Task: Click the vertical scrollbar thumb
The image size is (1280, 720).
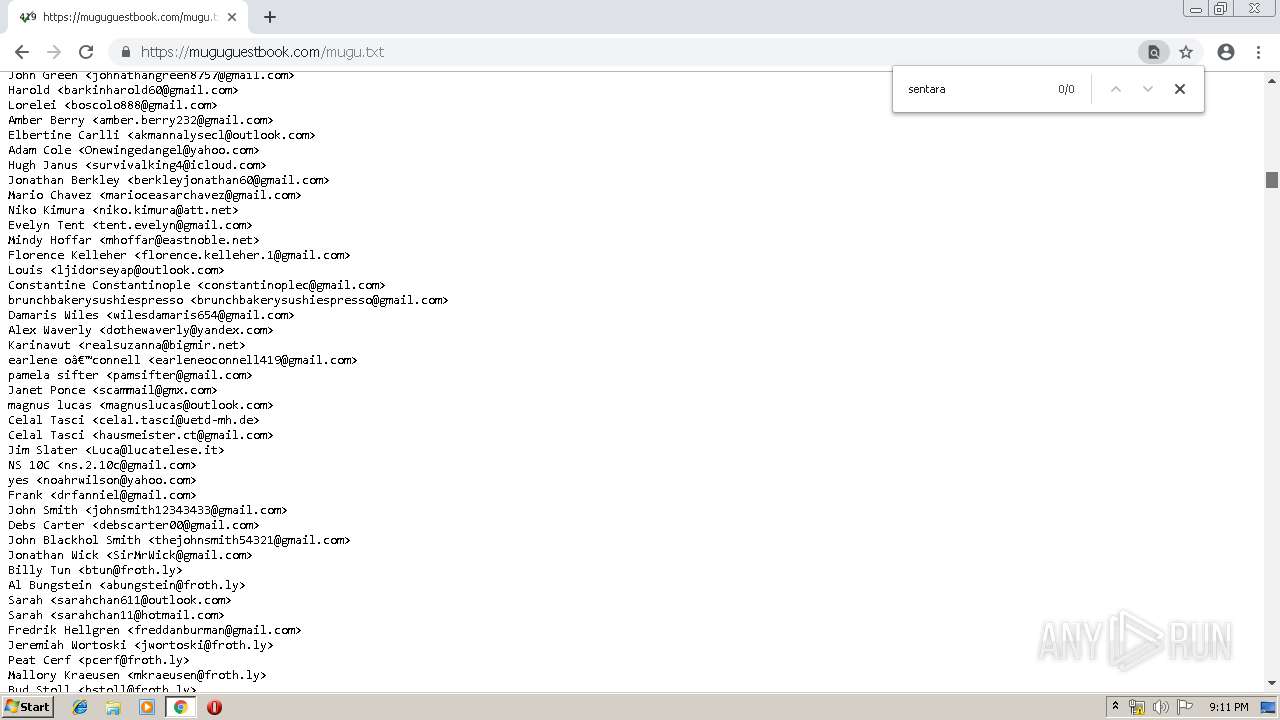Action: click(1272, 180)
